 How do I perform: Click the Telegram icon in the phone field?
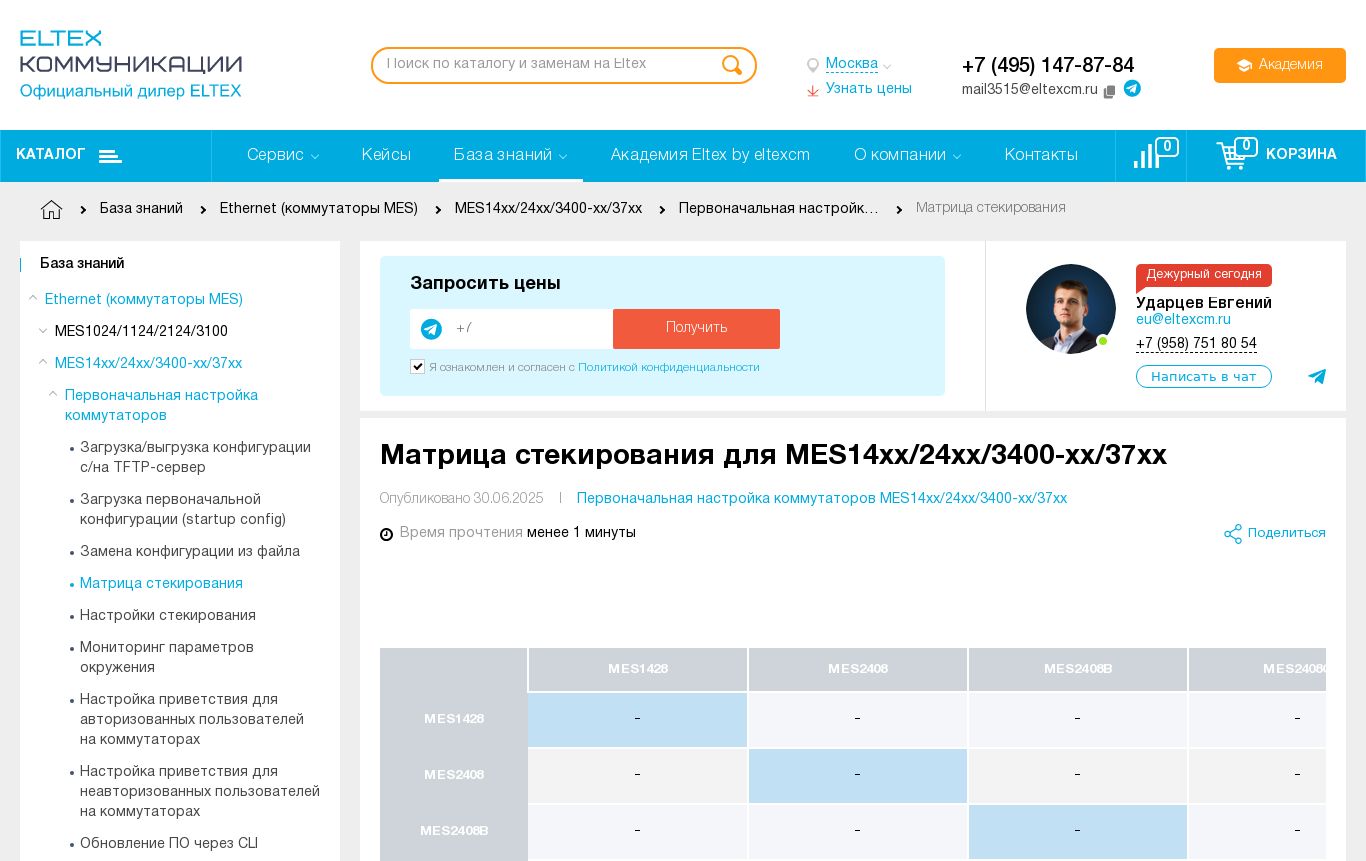(431, 329)
